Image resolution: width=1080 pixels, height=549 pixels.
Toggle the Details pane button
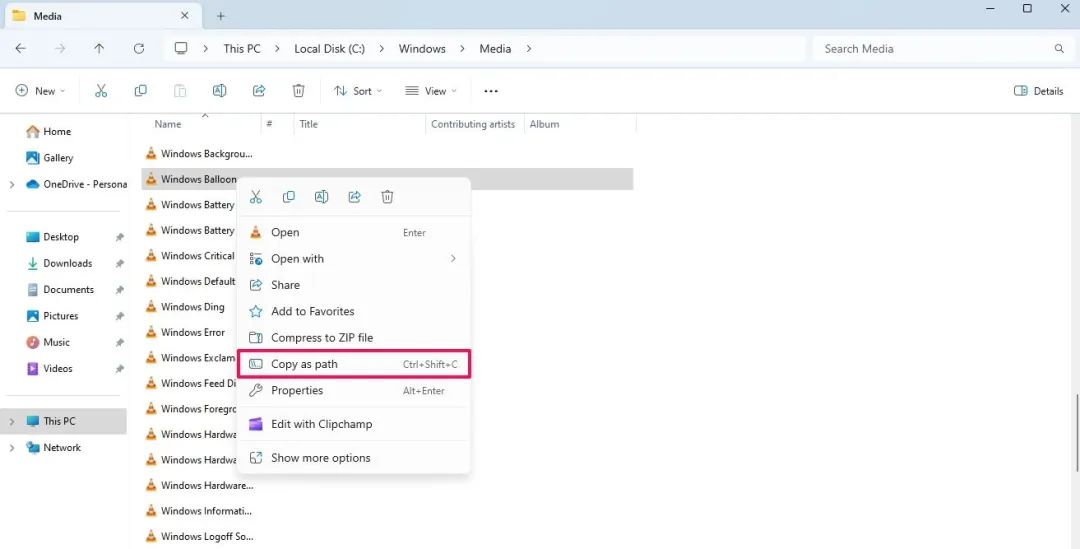click(1039, 91)
